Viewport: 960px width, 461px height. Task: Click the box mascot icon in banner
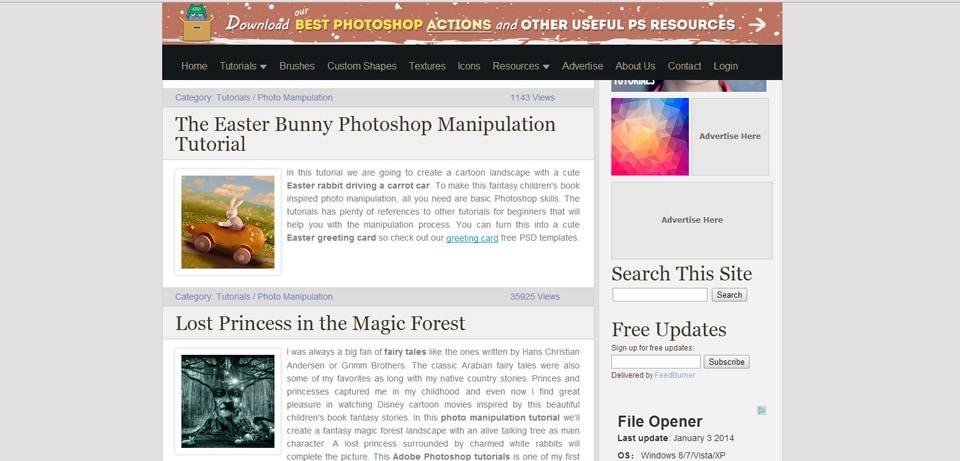(197, 23)
